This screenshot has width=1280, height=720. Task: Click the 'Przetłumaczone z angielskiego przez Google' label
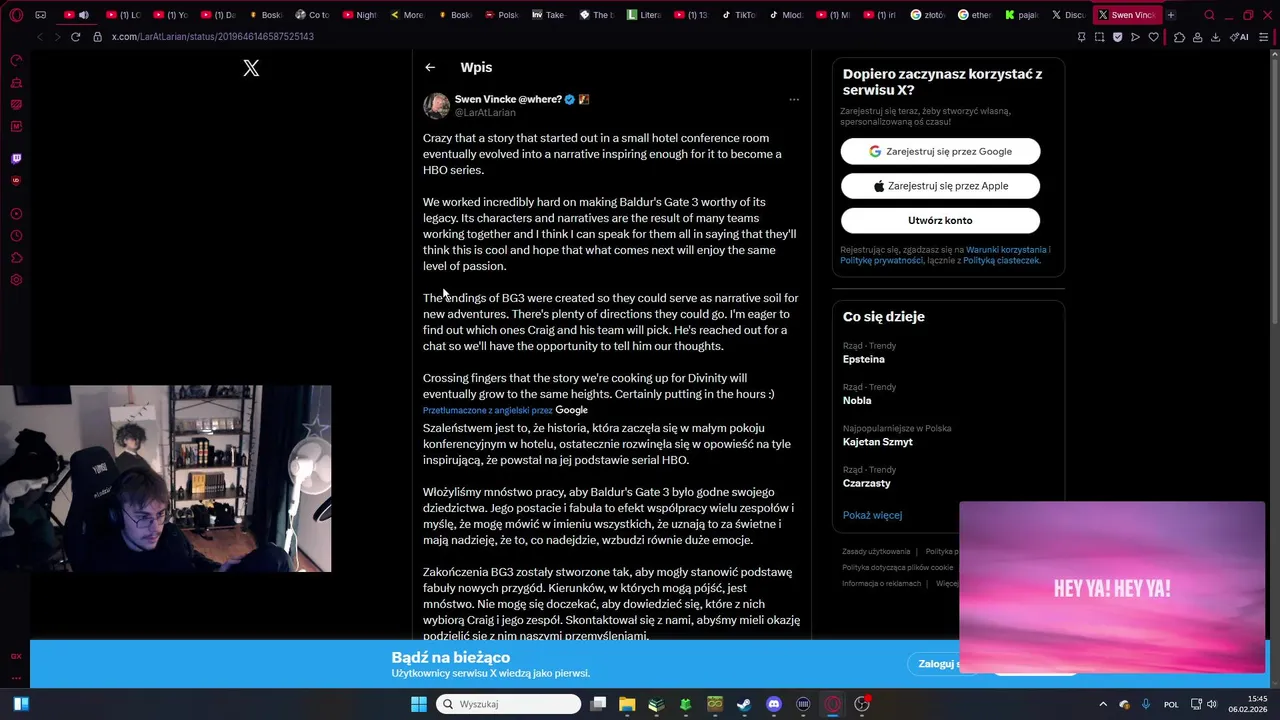coord(505,410)
